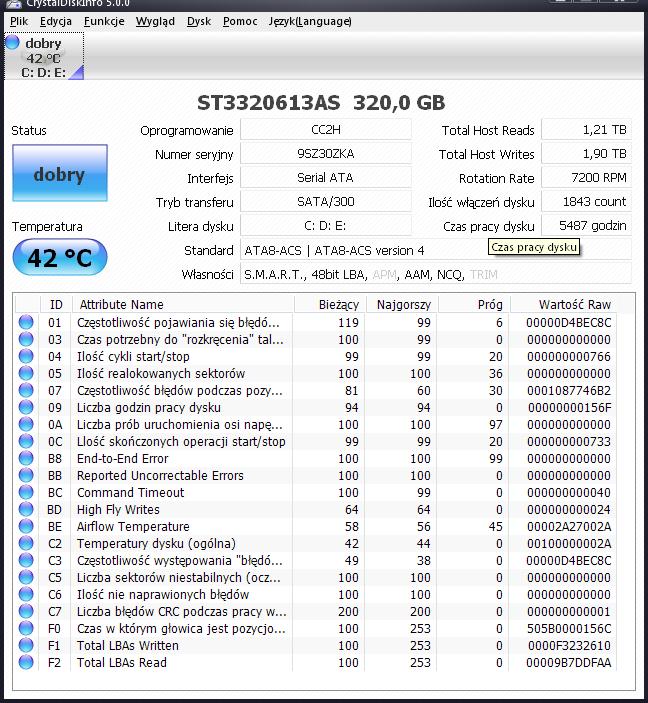Click the status orb for attribute F0
Image resolution: width=648 pixels, height=703 pixels.
pyautogui.click(x=26, y=629)
